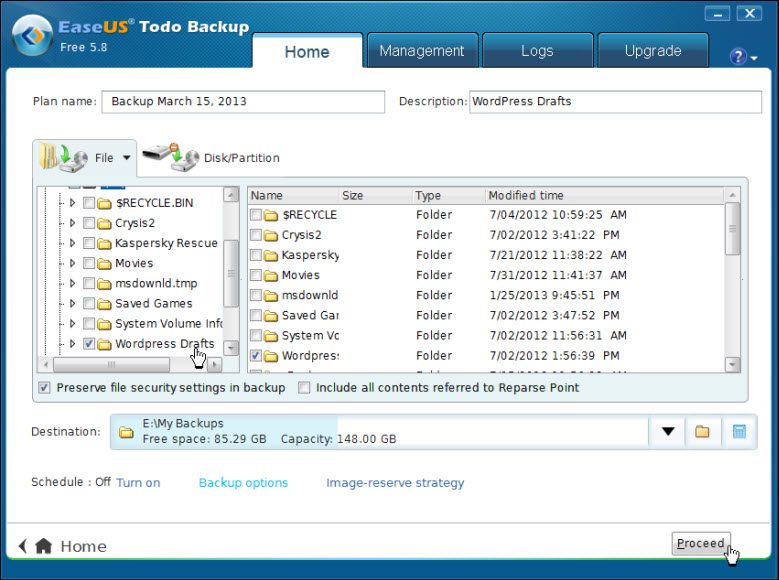
Task: Click the blue calculator icon in destination
Action: [x=739, y=431]
